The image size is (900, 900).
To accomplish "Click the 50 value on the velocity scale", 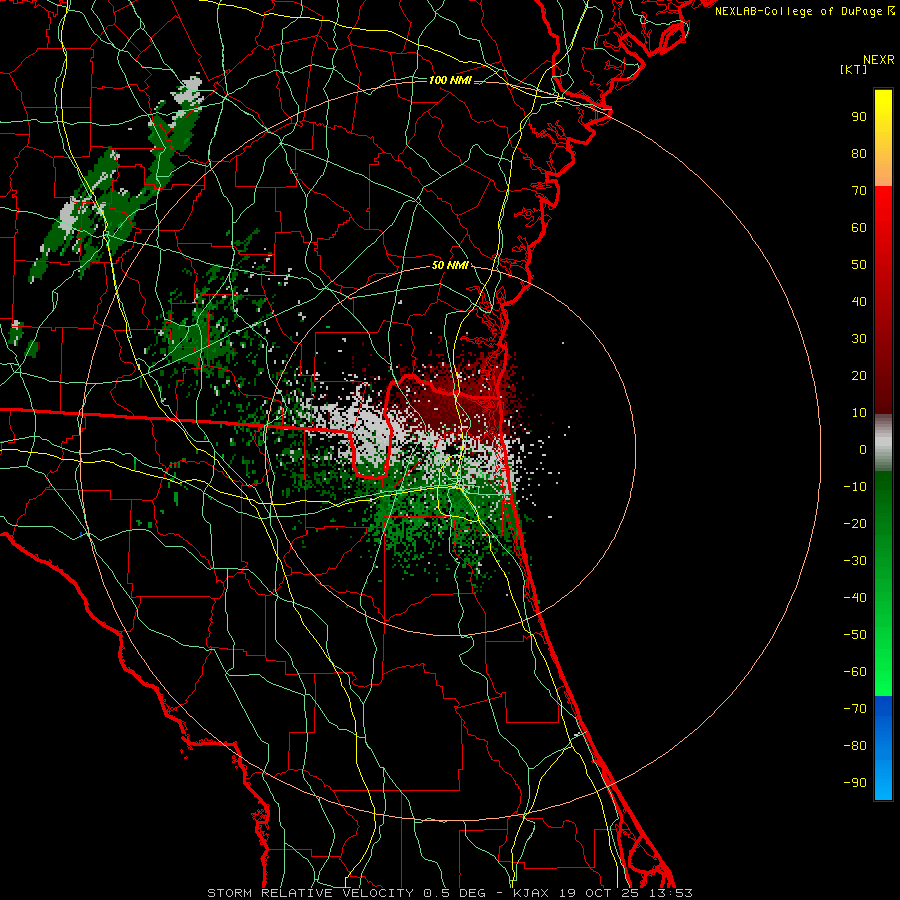I will click(859, 265).
